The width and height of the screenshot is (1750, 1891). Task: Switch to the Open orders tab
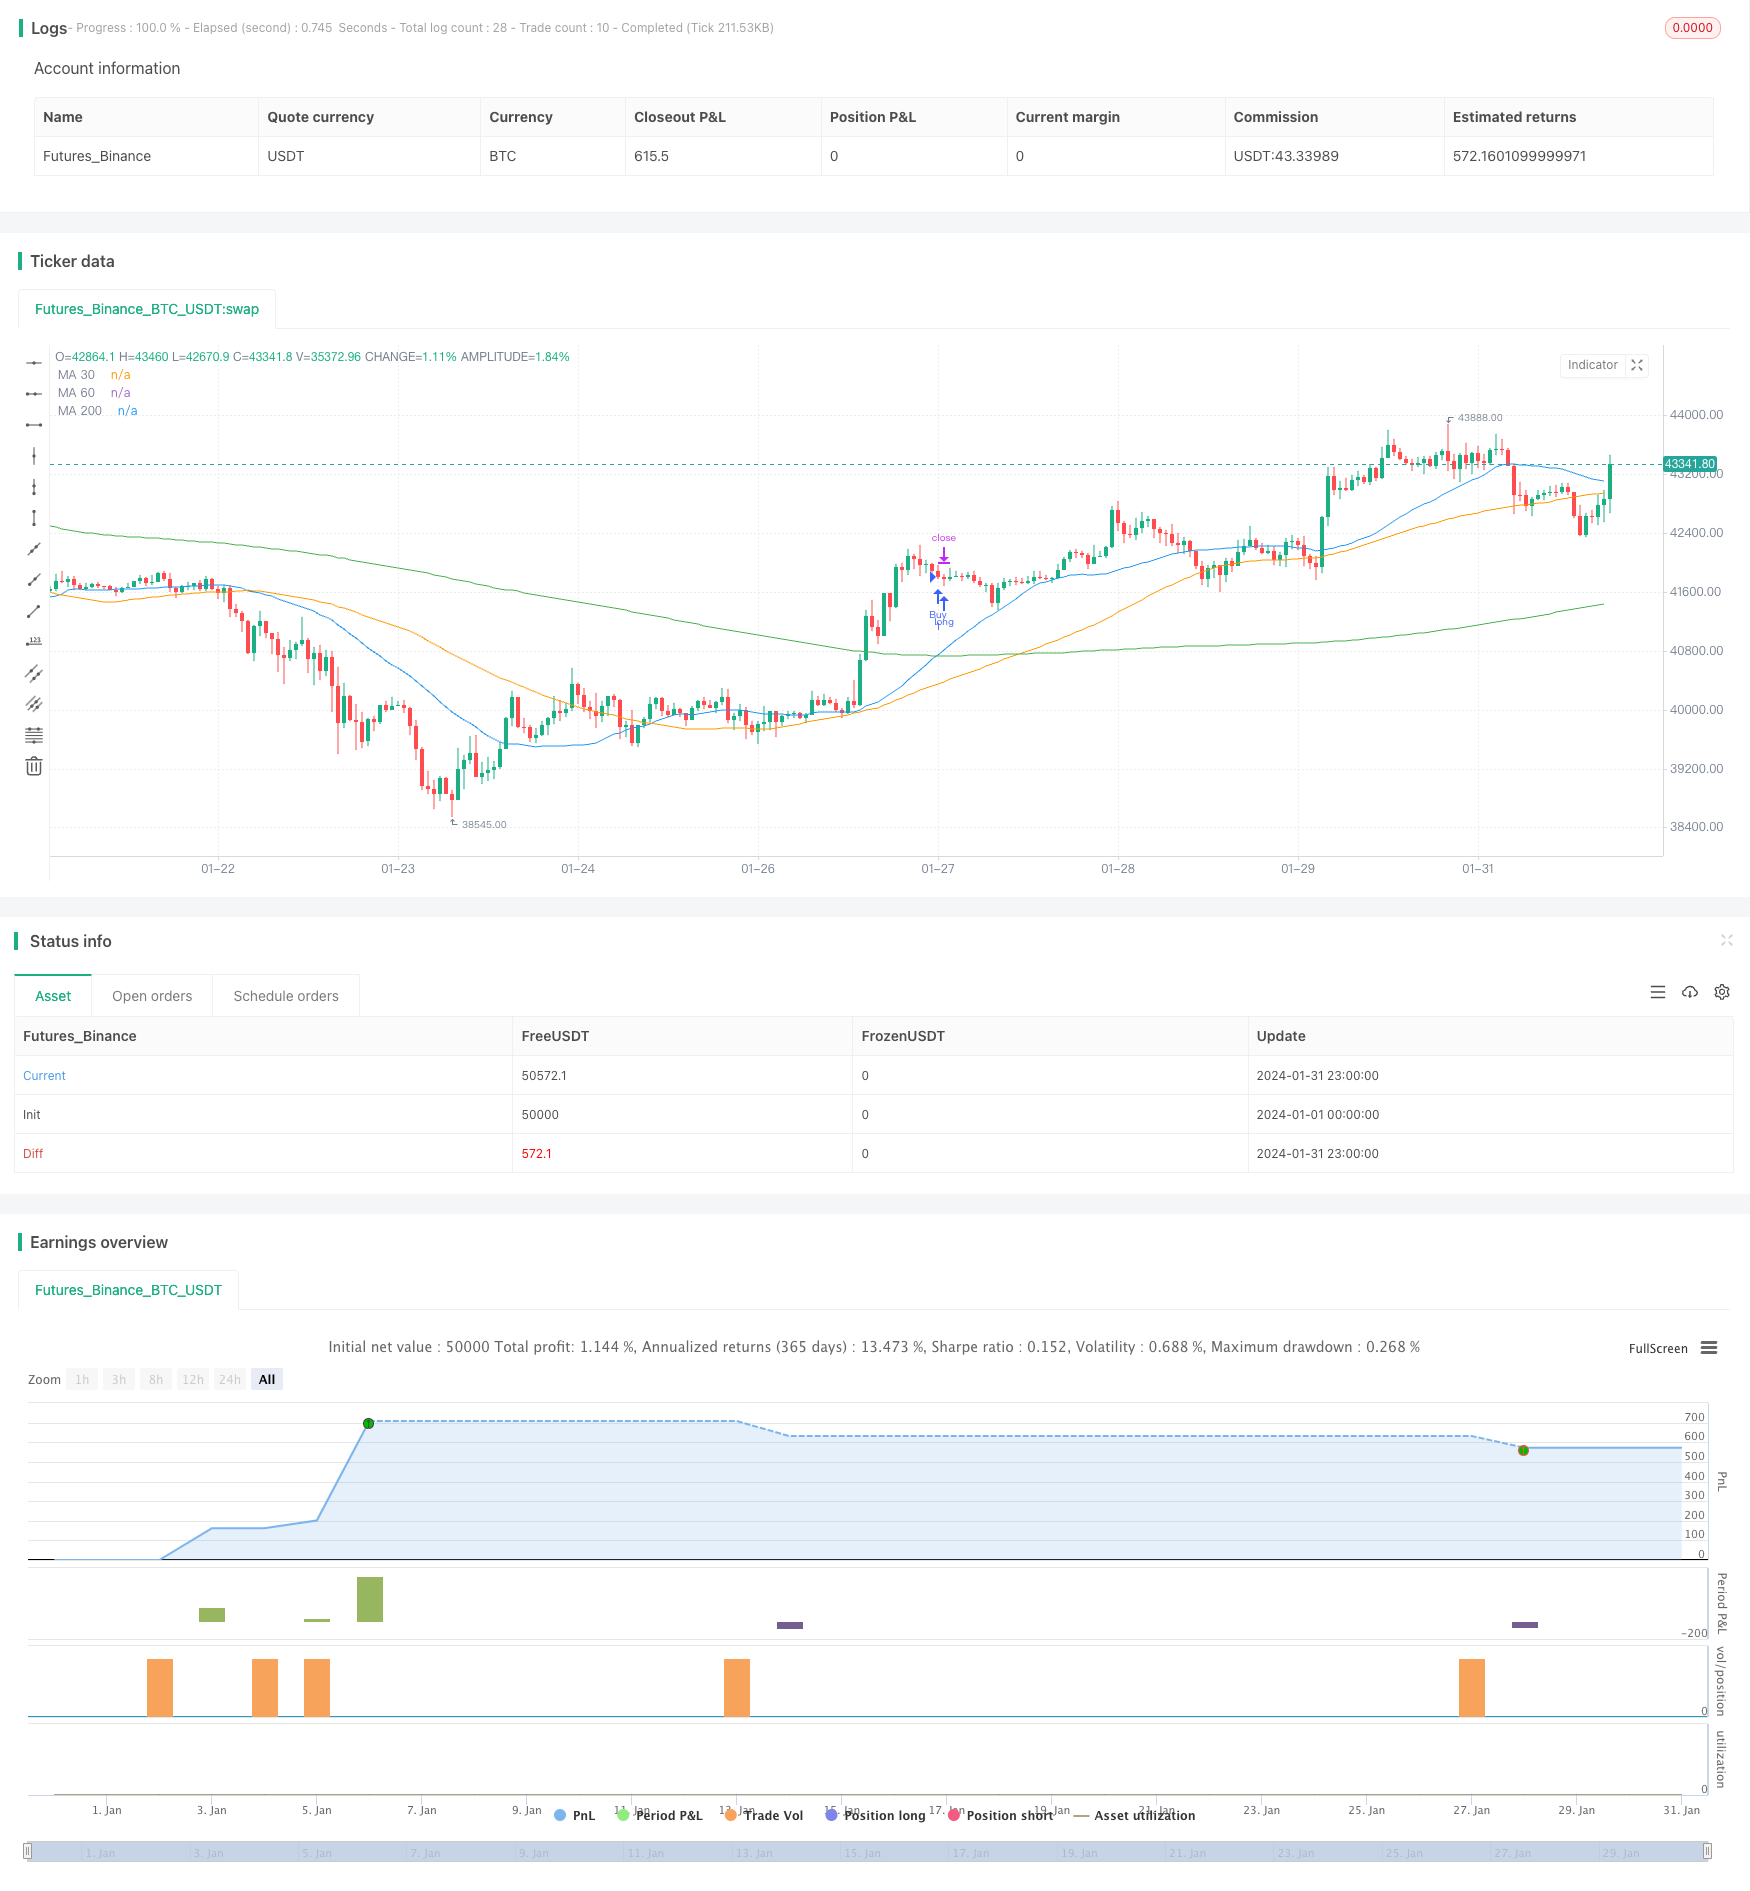pyautogui.click(x=152, y=996)
